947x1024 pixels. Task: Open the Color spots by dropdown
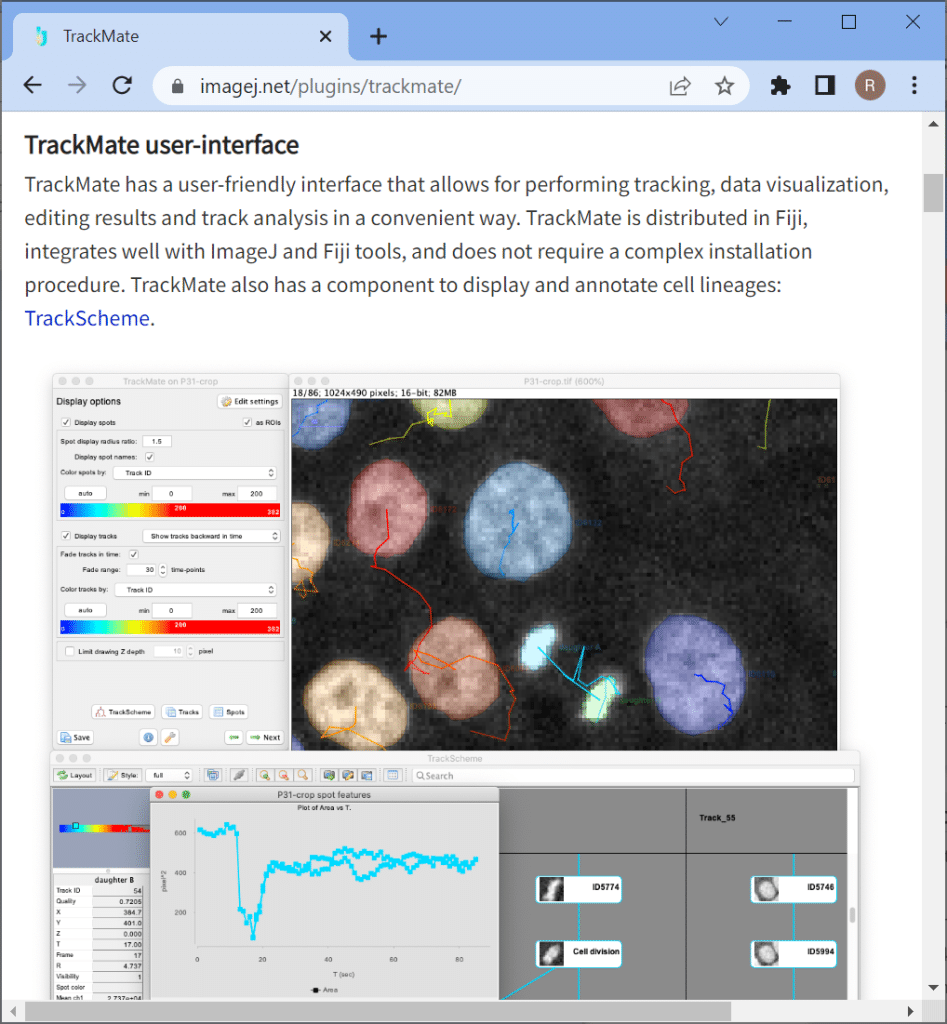(194, 473)
